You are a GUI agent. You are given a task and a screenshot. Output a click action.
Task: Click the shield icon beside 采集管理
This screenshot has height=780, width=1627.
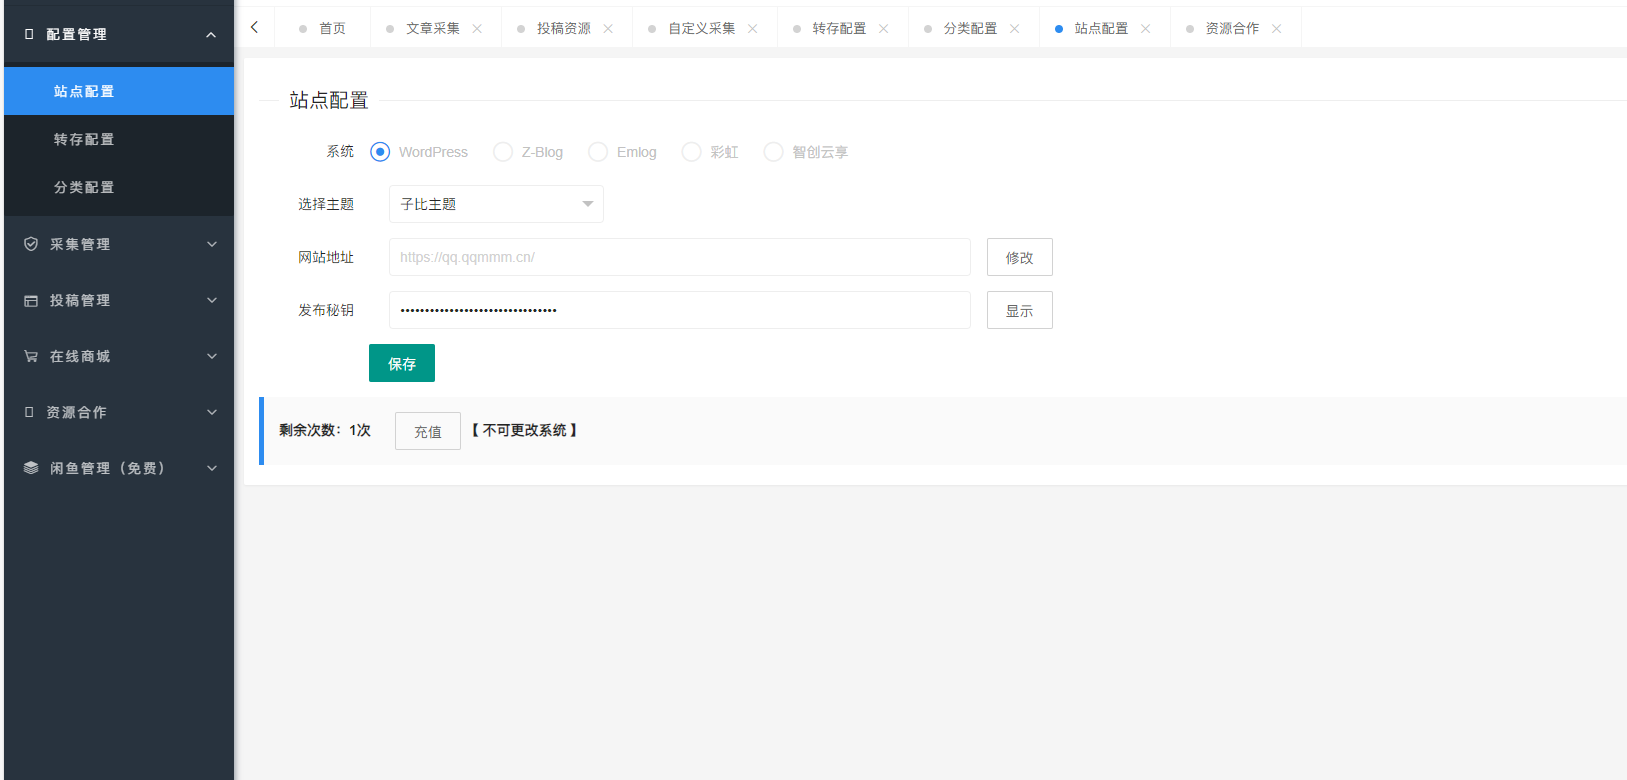(31, 244)
